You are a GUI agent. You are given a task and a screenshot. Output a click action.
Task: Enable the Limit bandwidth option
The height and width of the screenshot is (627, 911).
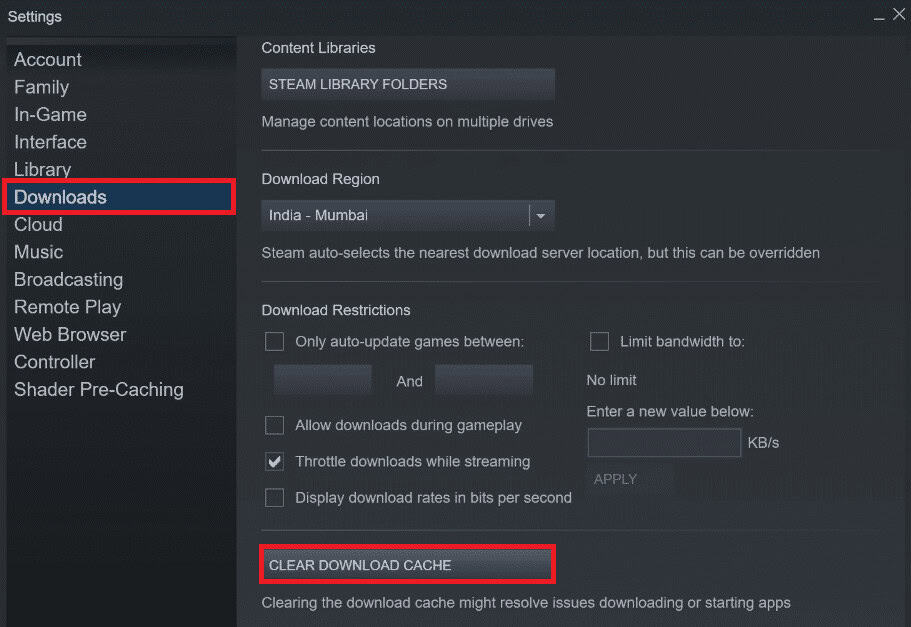click(599, 341)
